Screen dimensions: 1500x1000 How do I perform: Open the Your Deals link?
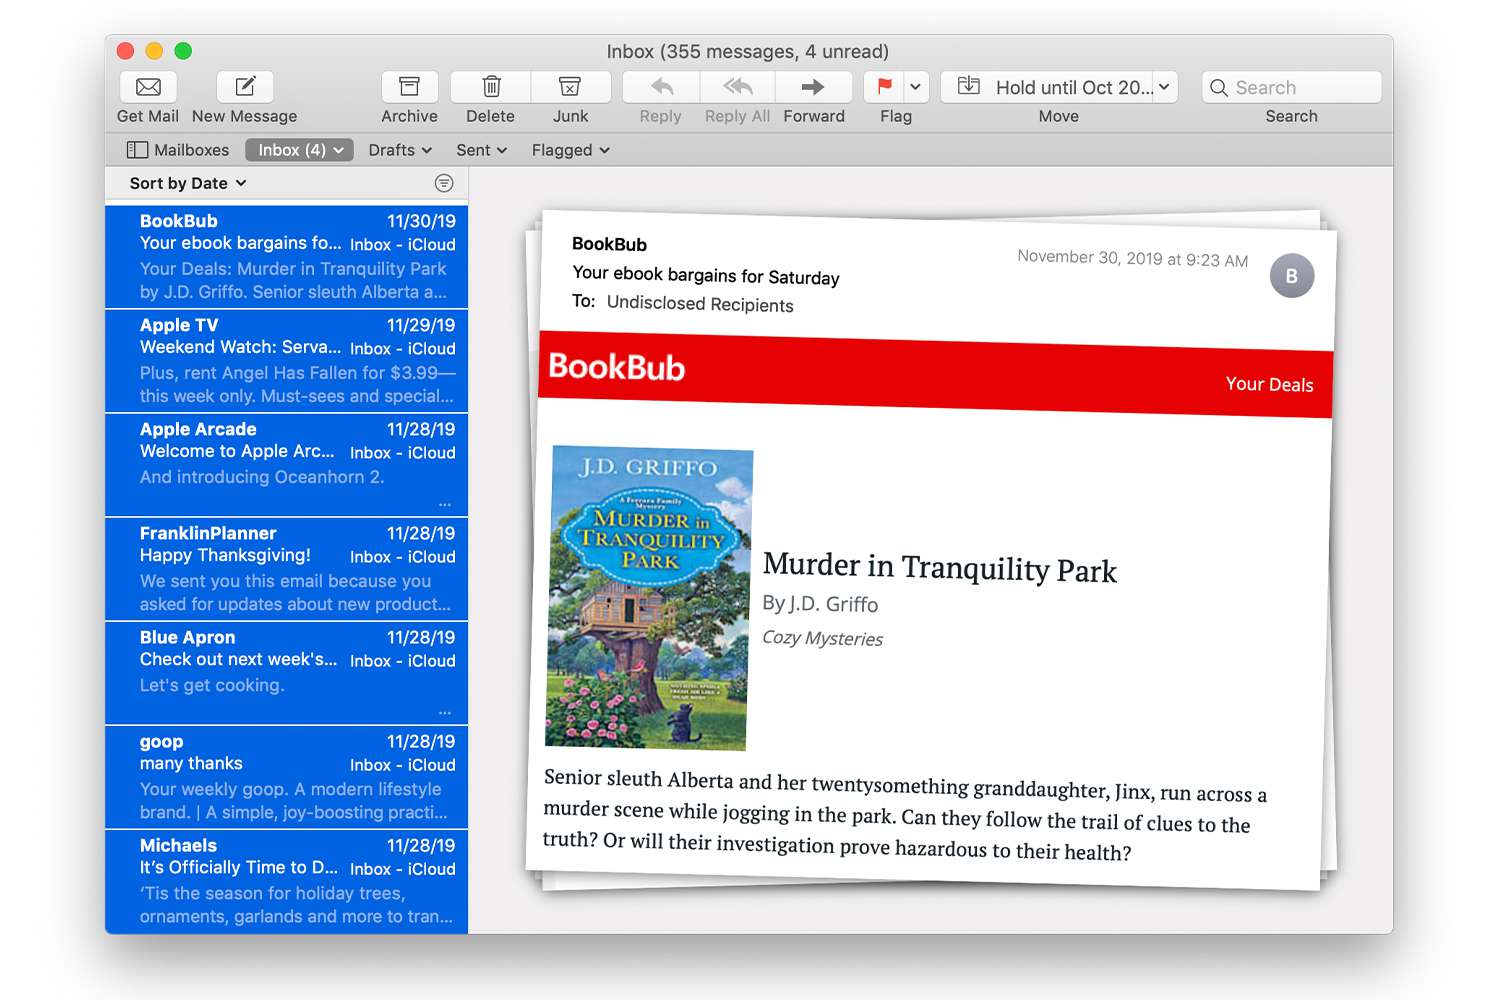[x=1269, y=384]
